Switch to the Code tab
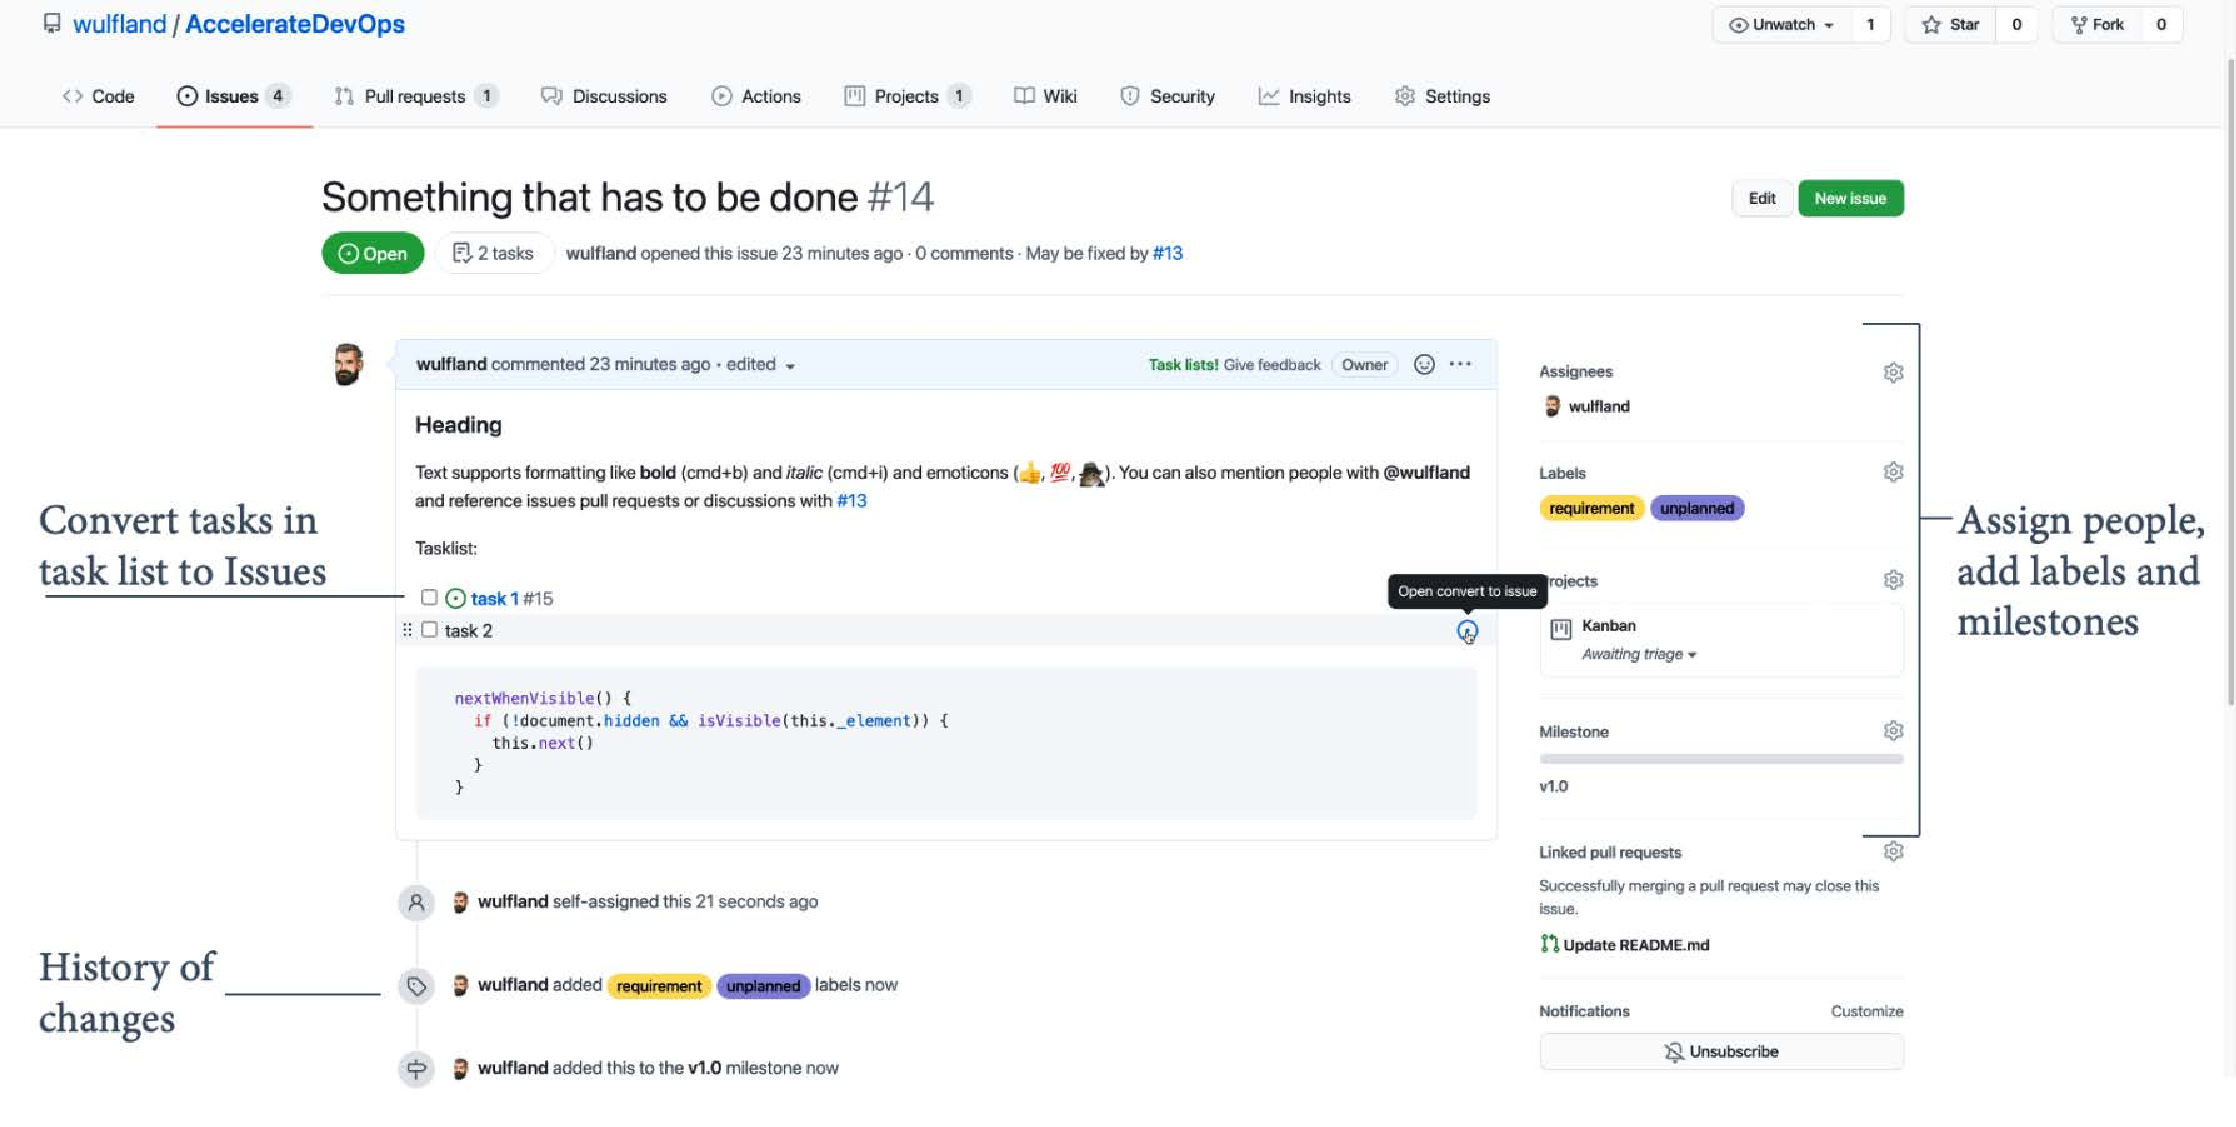Image resolution: width=2236 pixels, height=1127 pixels. click(98, 97)
